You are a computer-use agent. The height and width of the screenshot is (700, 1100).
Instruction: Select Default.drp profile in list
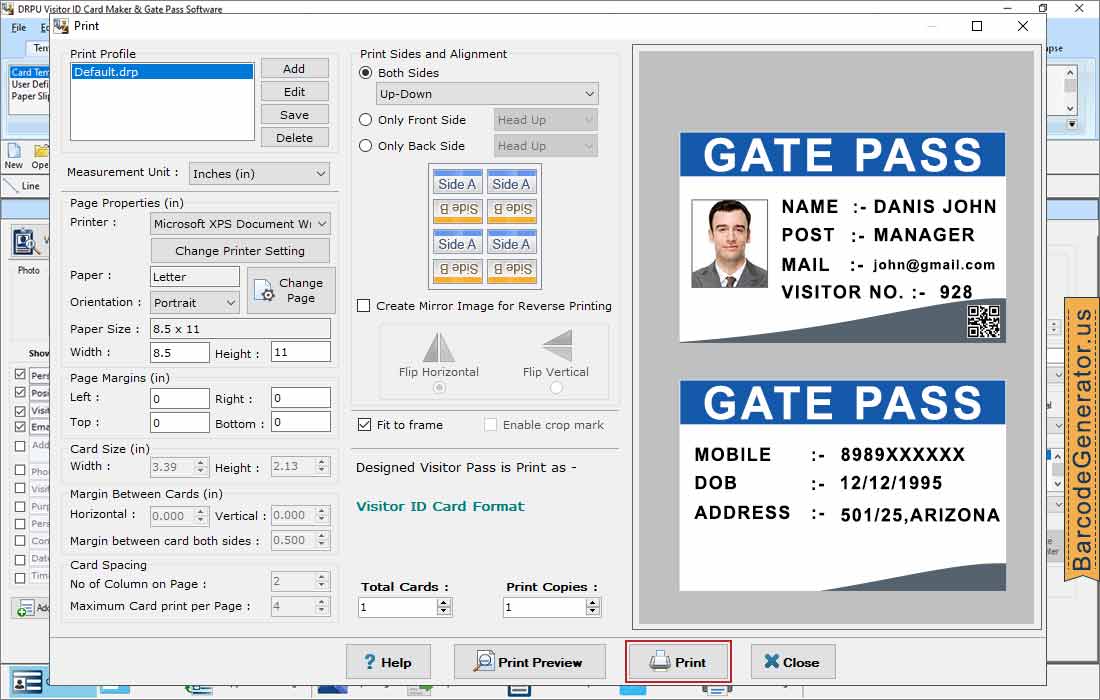tap(162, 72)
